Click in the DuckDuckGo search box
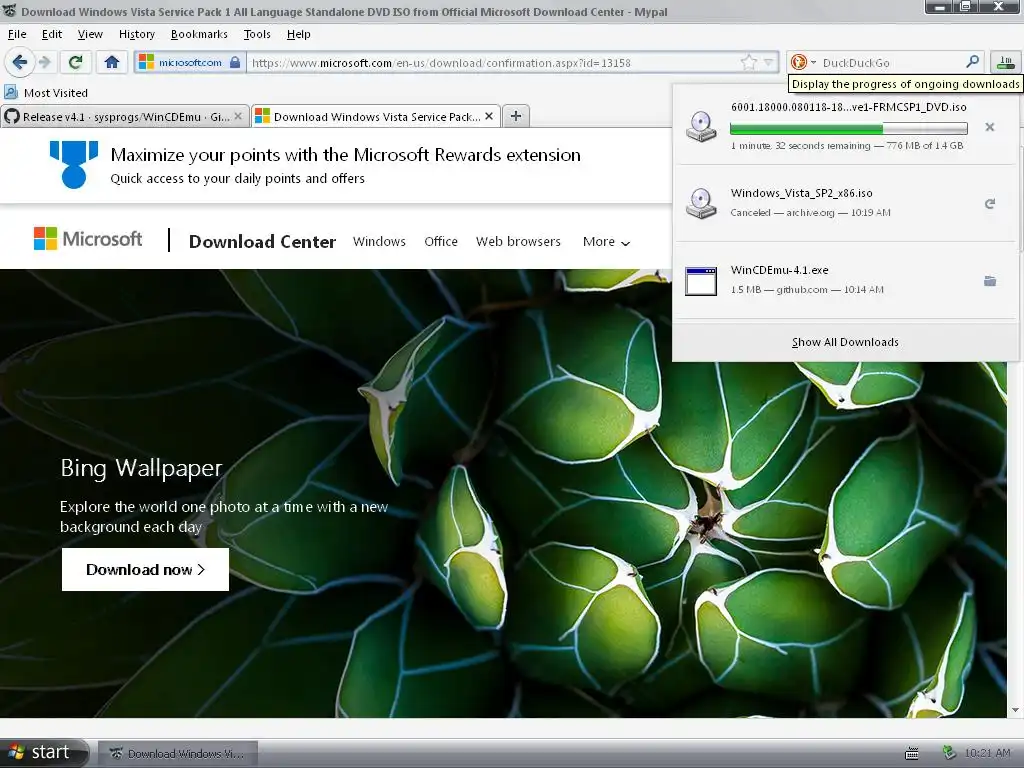This screenshot has height=768, width=1024. tap(891, 63)
